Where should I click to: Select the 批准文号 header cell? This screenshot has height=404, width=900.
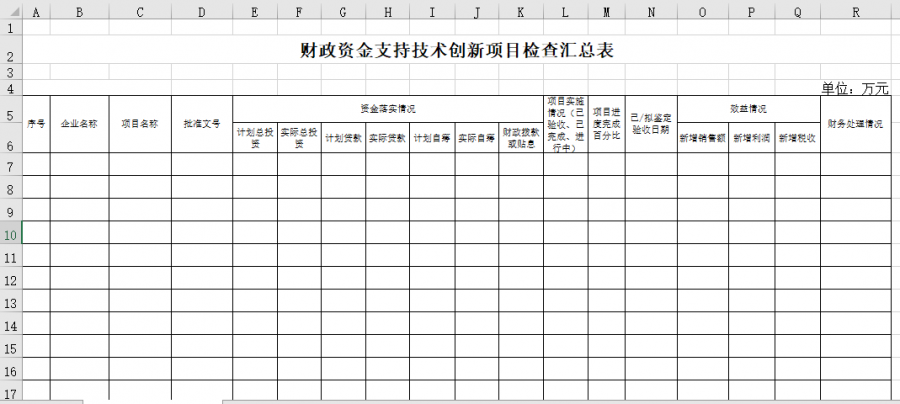[201, 124]
